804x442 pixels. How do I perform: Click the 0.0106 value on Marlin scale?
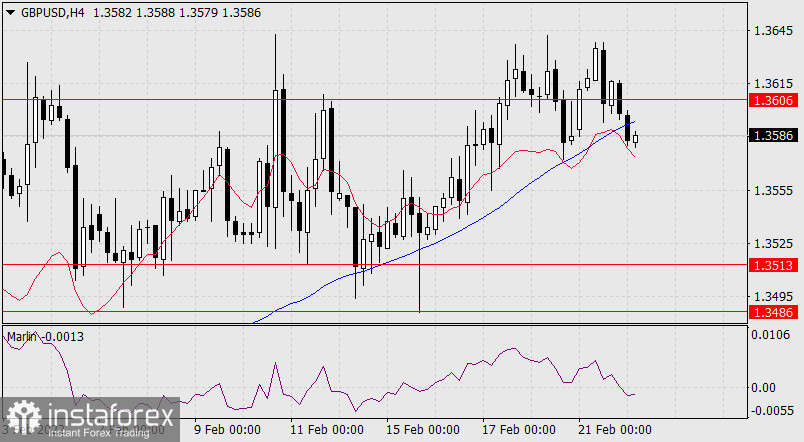774,335
